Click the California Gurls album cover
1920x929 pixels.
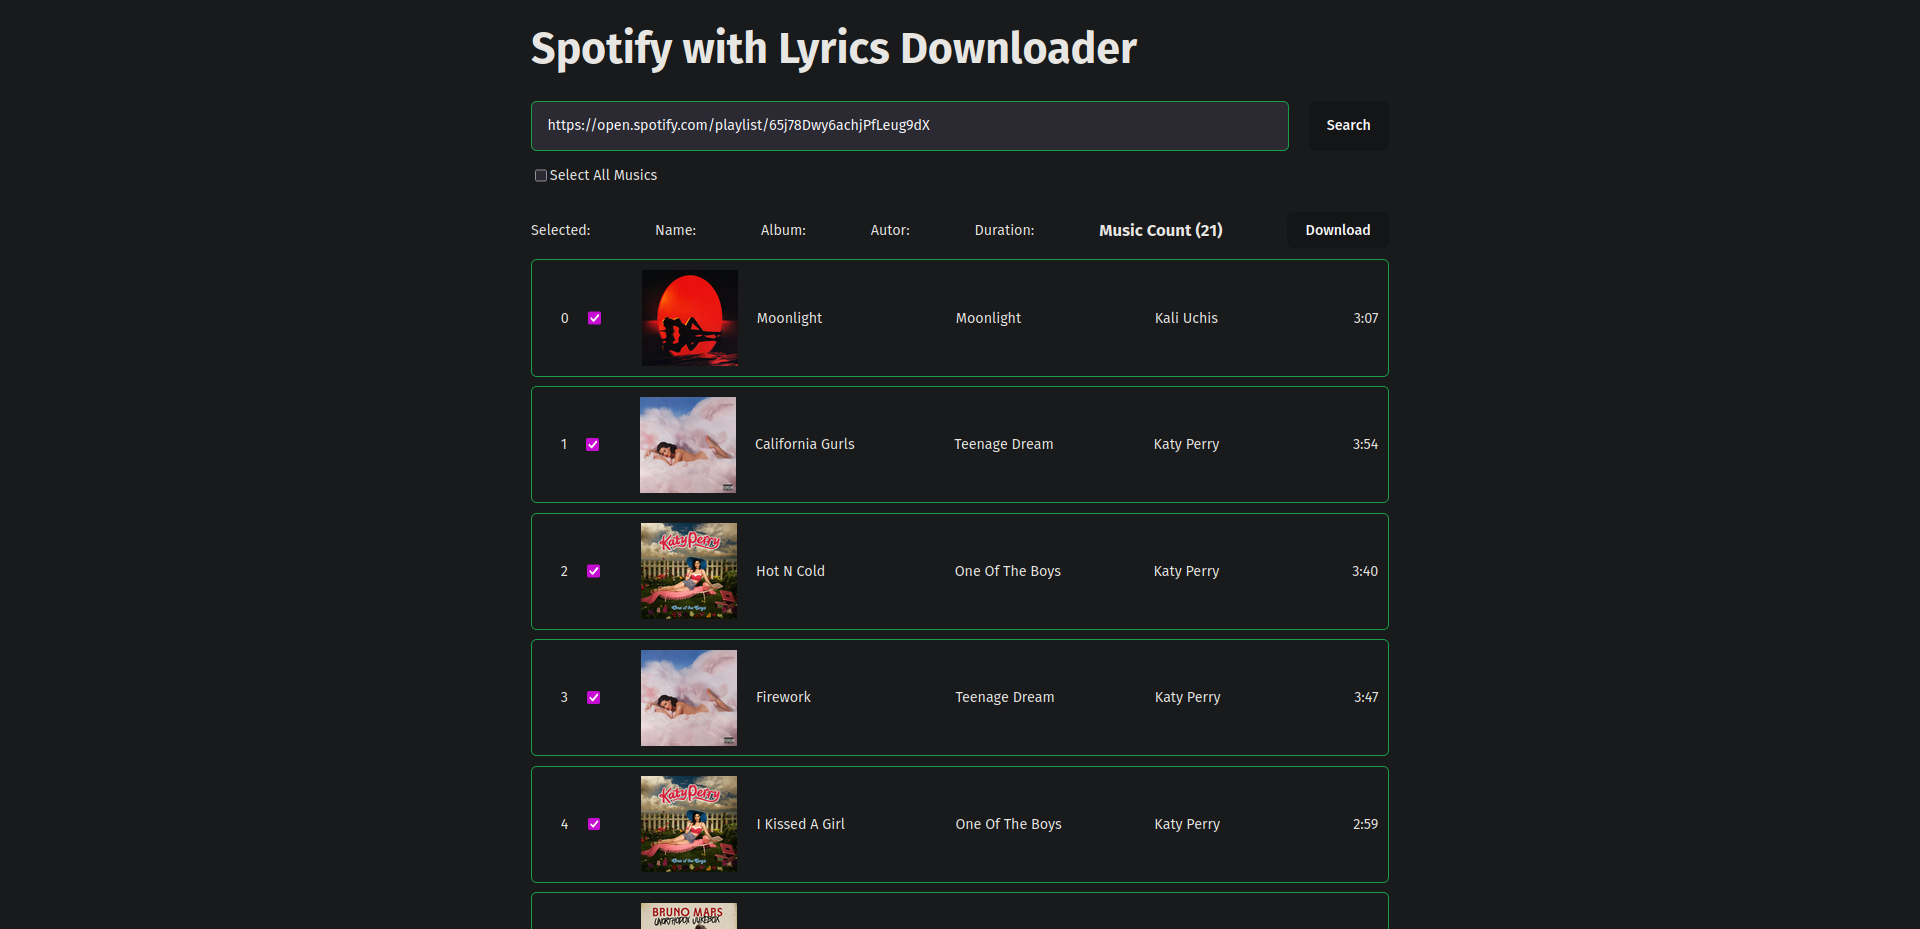(x=688, y=445)
